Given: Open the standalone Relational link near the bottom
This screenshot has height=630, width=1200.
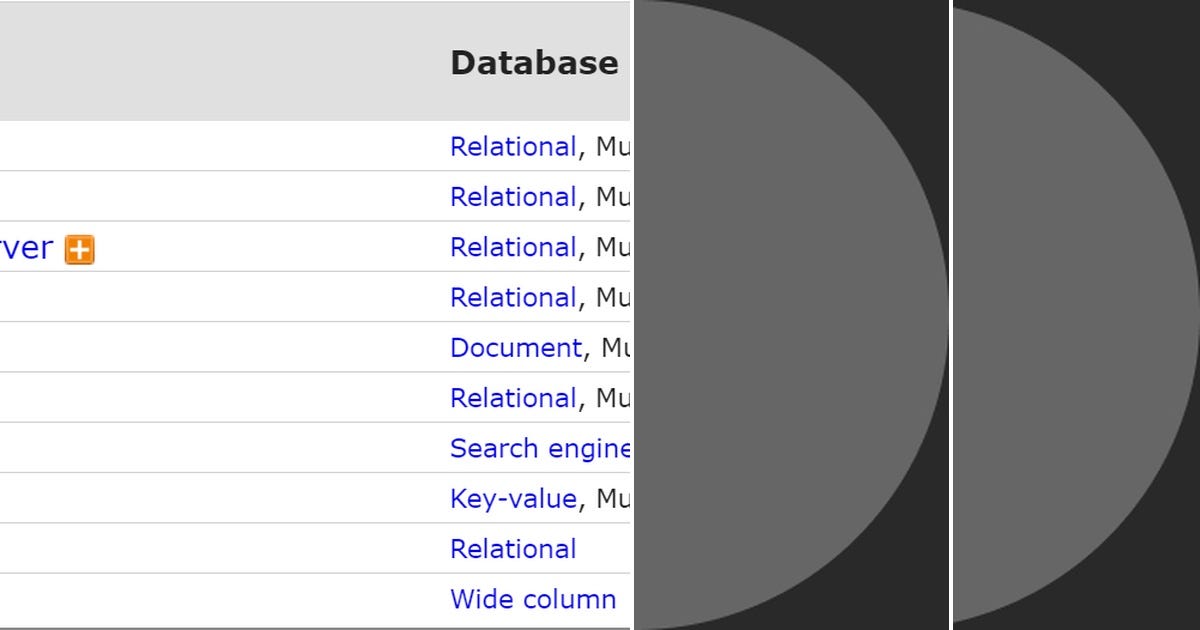Looking at the screenshot, I should [513, 548].
